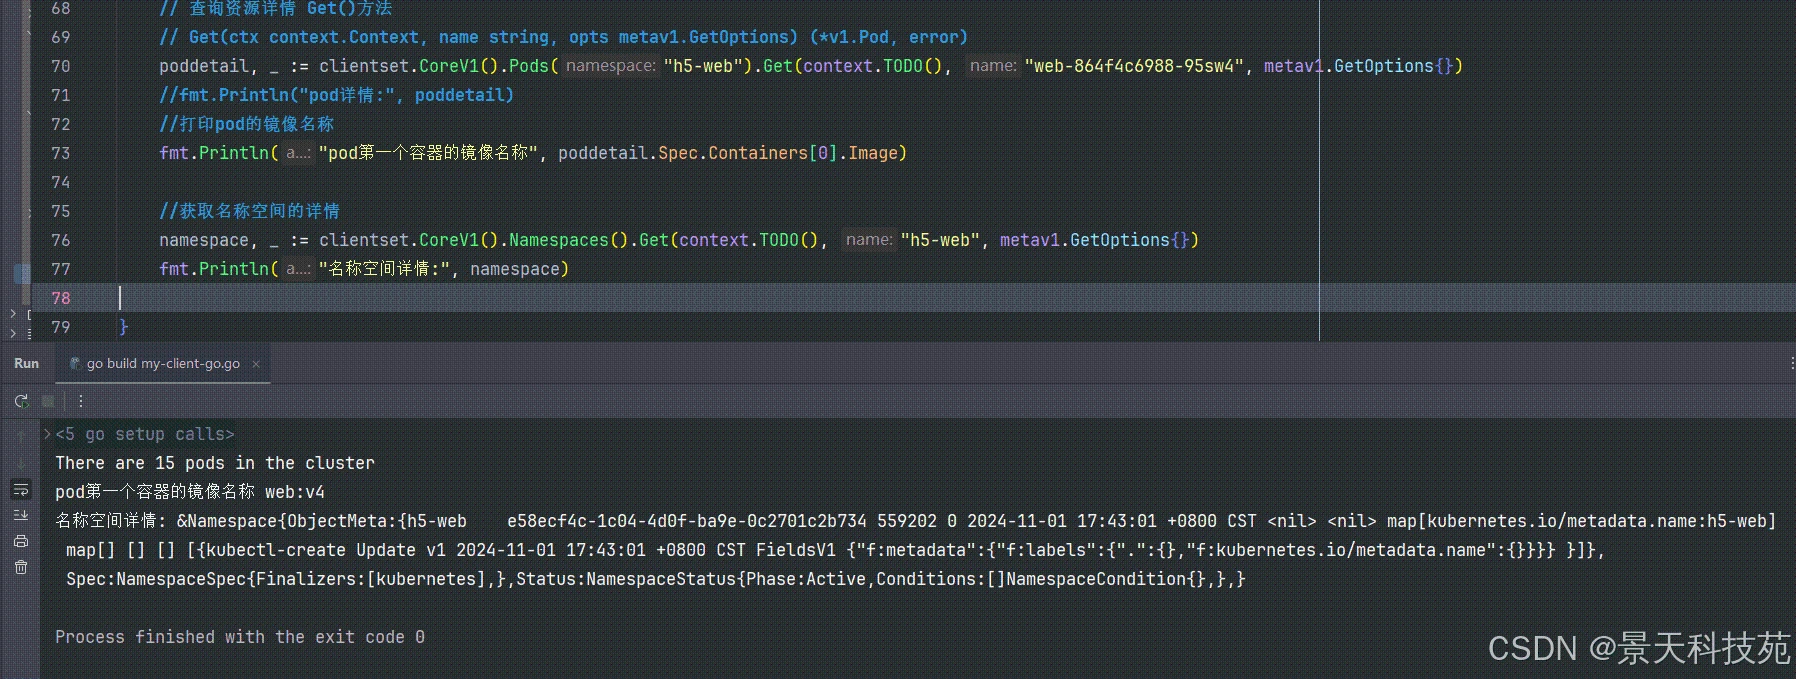
Task: Click the Stop process icon
Action: (x=48, y=401)
